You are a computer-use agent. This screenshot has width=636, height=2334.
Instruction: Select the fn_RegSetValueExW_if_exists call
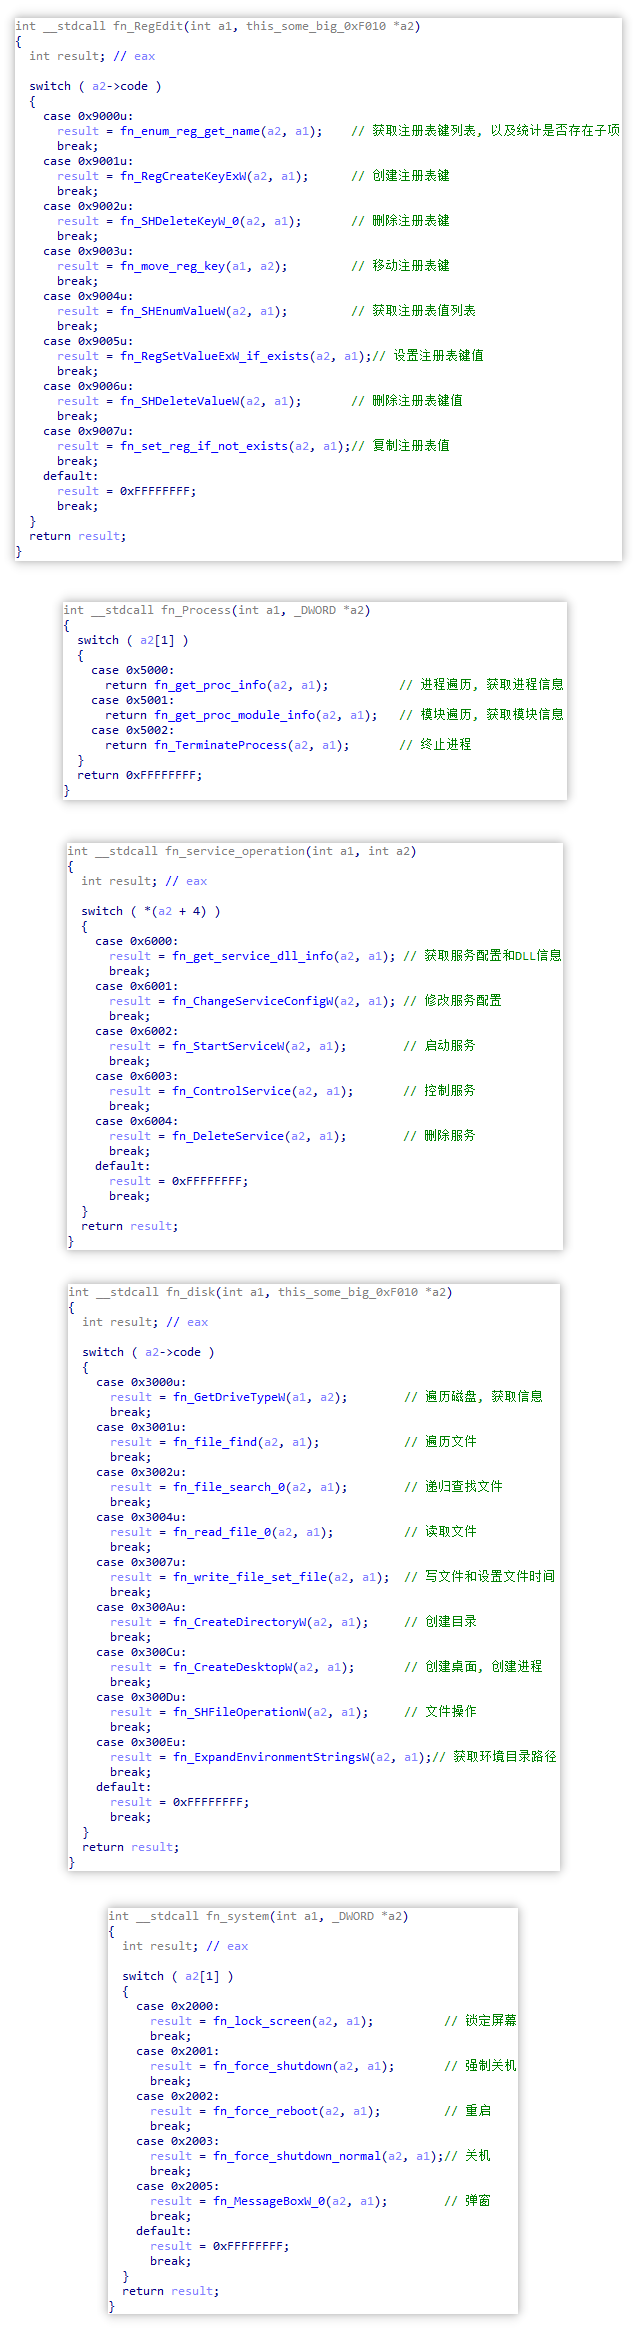click(x=214, y=356)
